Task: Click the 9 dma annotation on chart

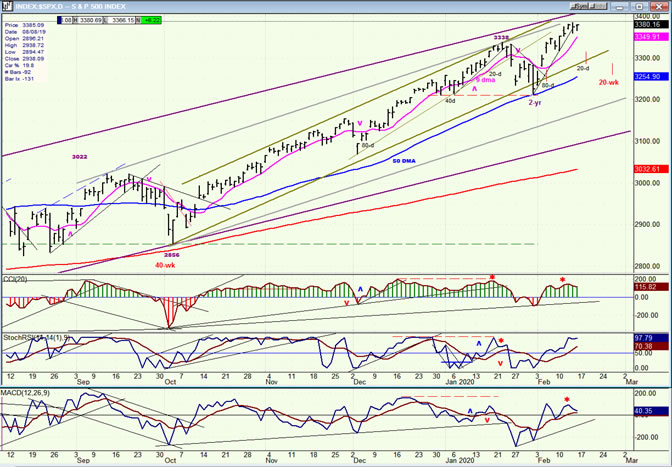Action: point(485,80)
